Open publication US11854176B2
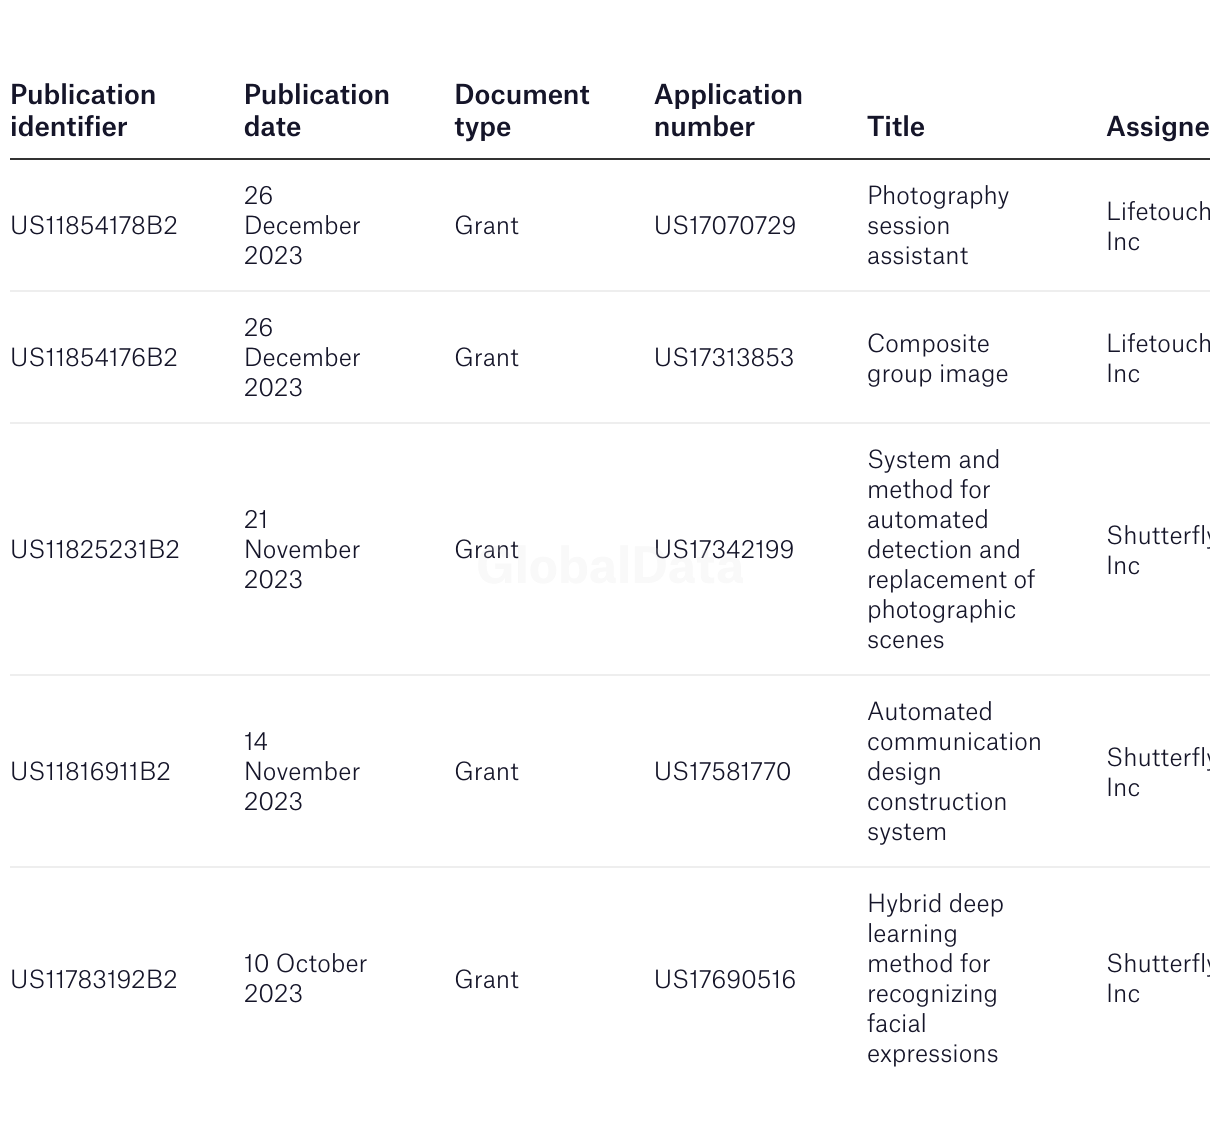 94,358
